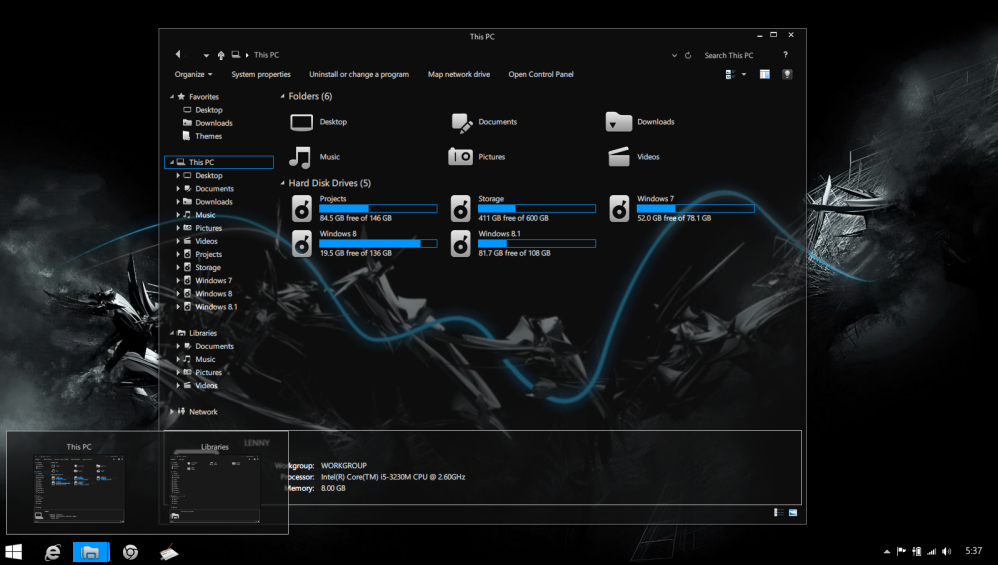Screen dimensions: 998x565
Task: Expand Projects drive in navigation tree
Action: tap(178, 254)
